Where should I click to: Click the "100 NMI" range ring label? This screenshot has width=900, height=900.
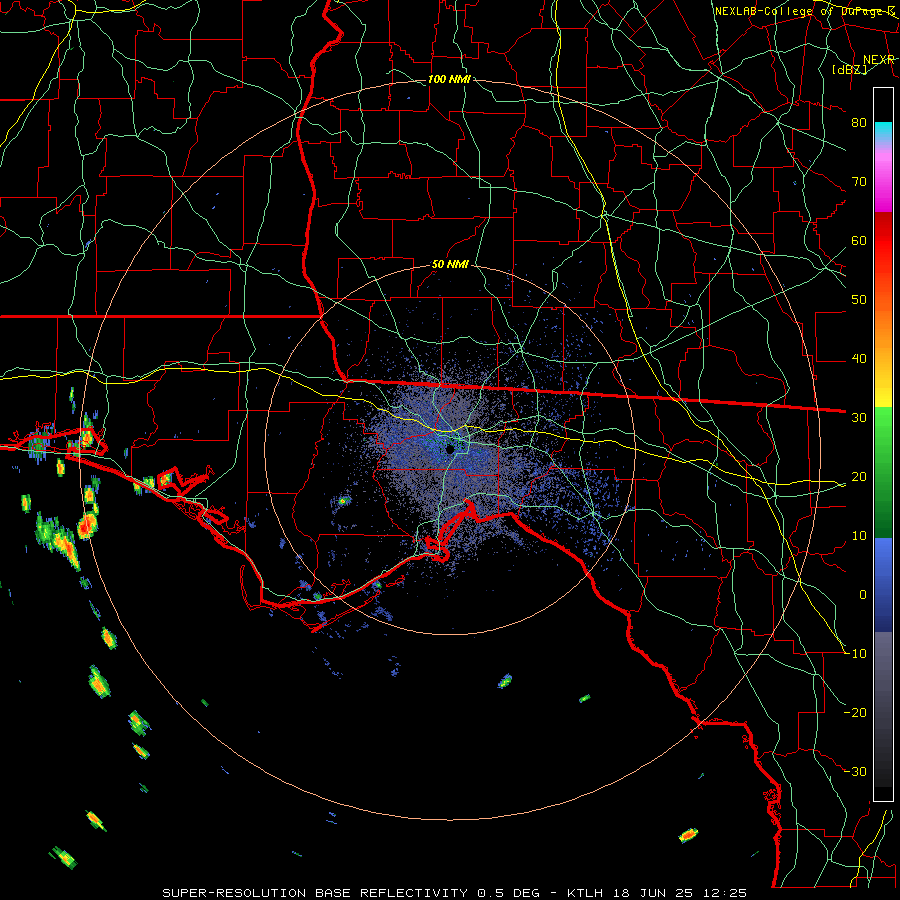click(449, 79)
